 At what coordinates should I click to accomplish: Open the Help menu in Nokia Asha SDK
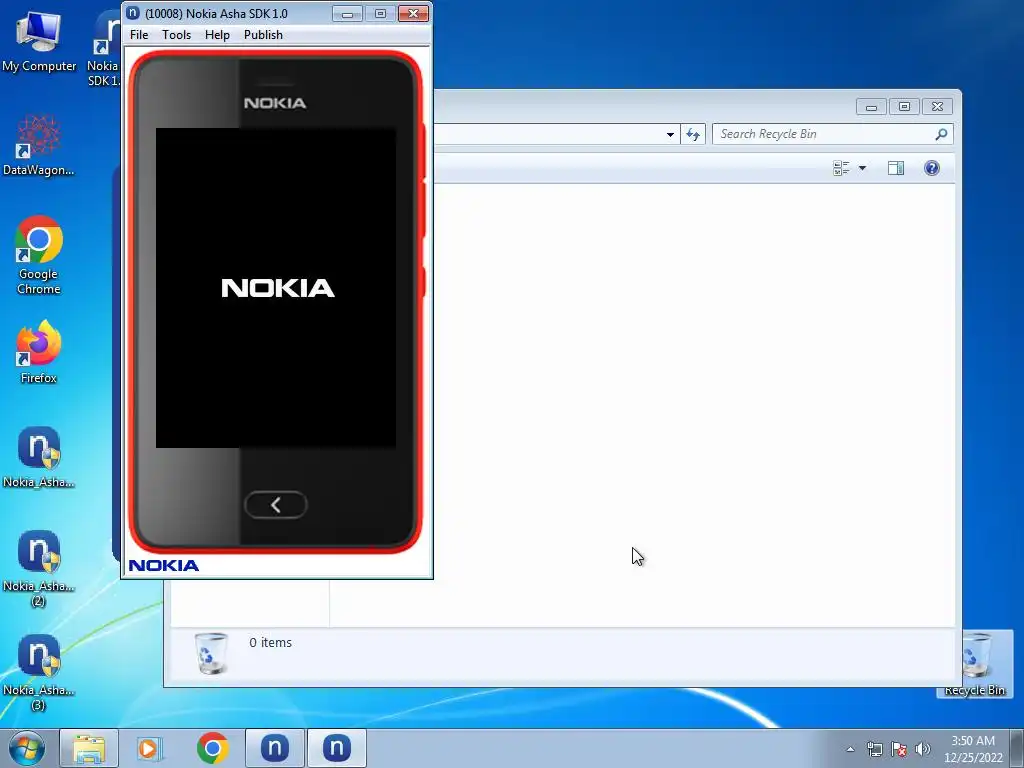pos(217,35)
